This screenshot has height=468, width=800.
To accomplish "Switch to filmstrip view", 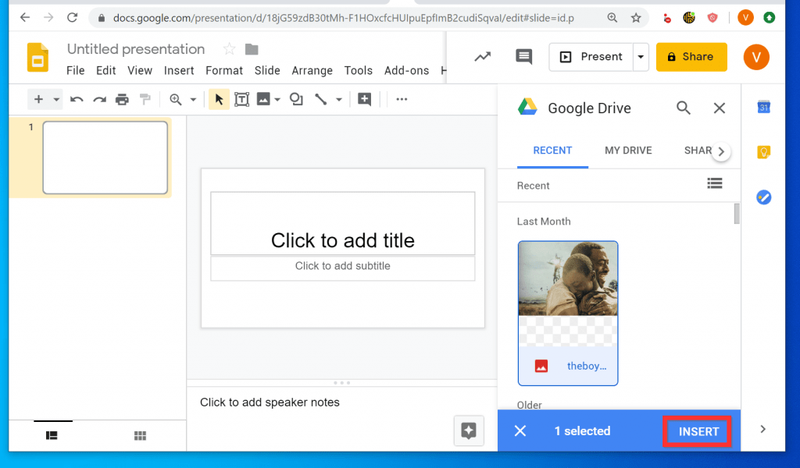I will (52, 435).
